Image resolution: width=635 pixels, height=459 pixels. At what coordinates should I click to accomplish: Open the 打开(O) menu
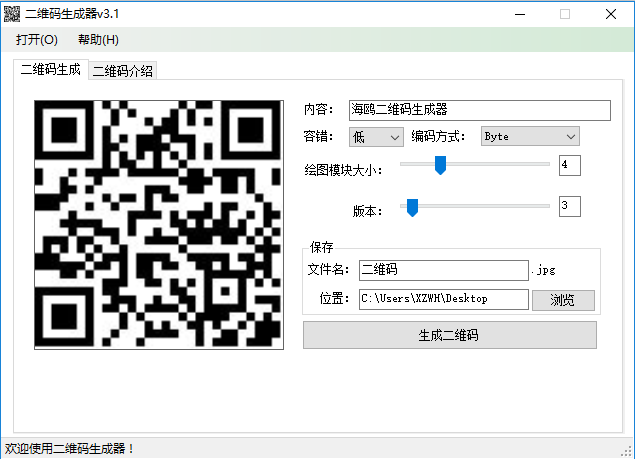tap(37, 40)
